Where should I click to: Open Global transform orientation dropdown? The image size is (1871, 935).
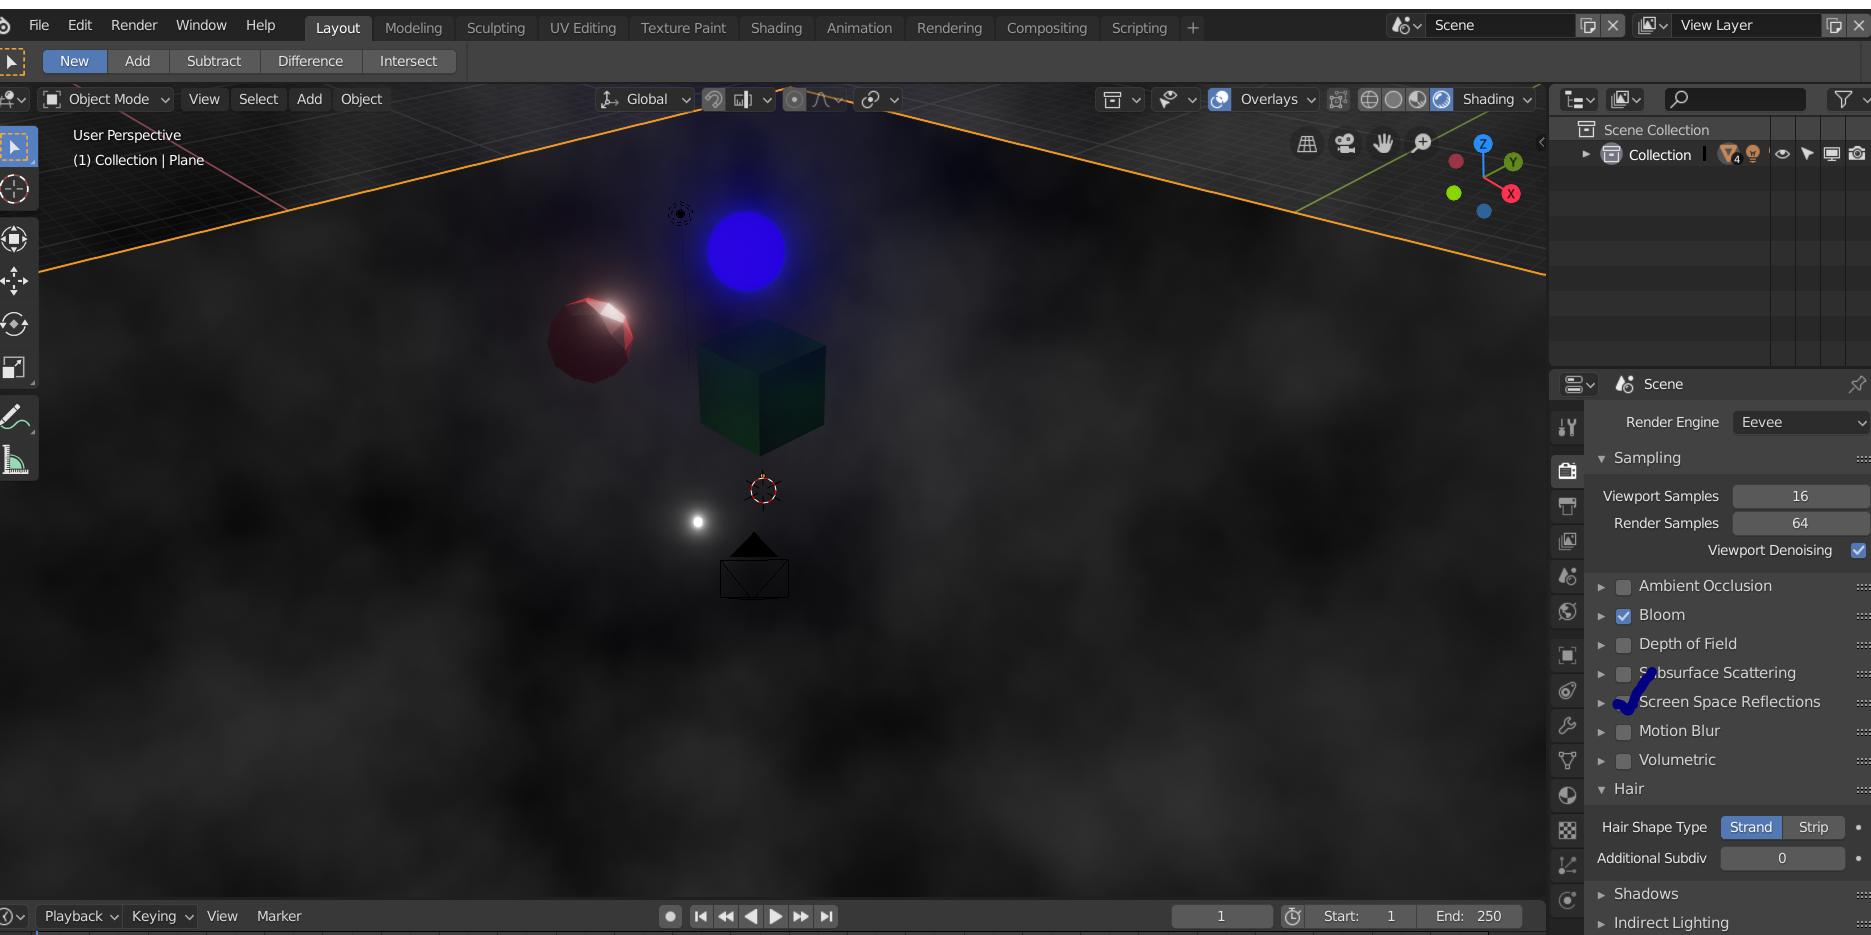coord(645,99)
